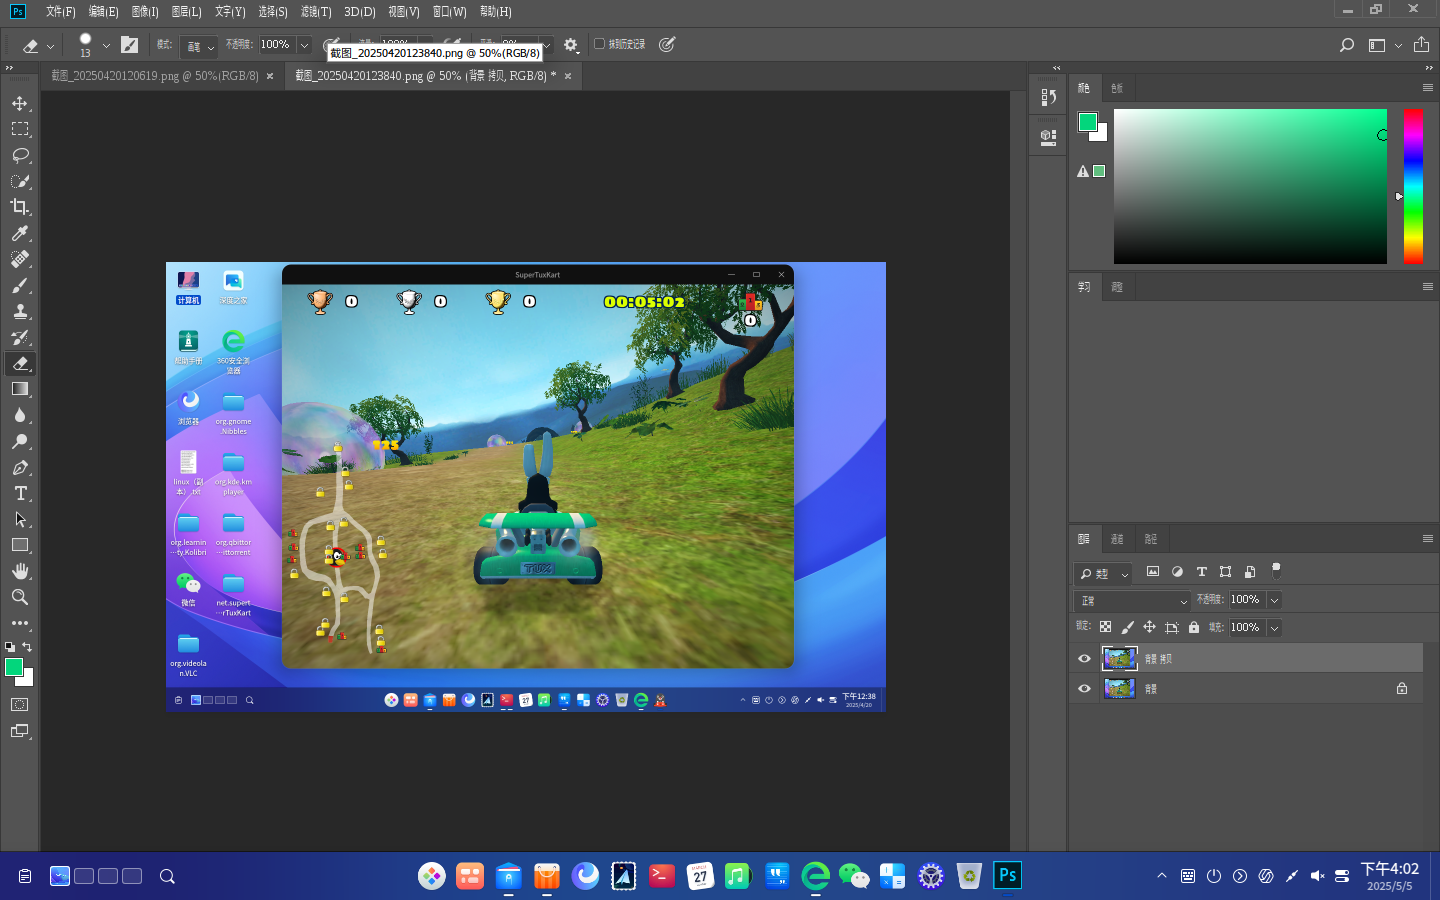The height and width of the screenshot is (900, 1440).
Task: Open the Eraser tool preset picker
Action: (37, 45)
